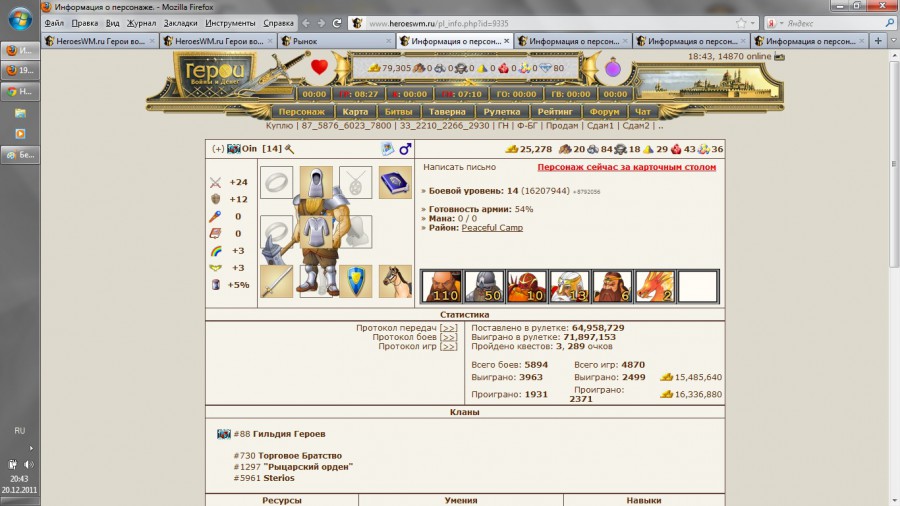Click Написать письмо to send a letter
Screen dimensions: 900x506
pyautogui.click(x=459, y=167)
